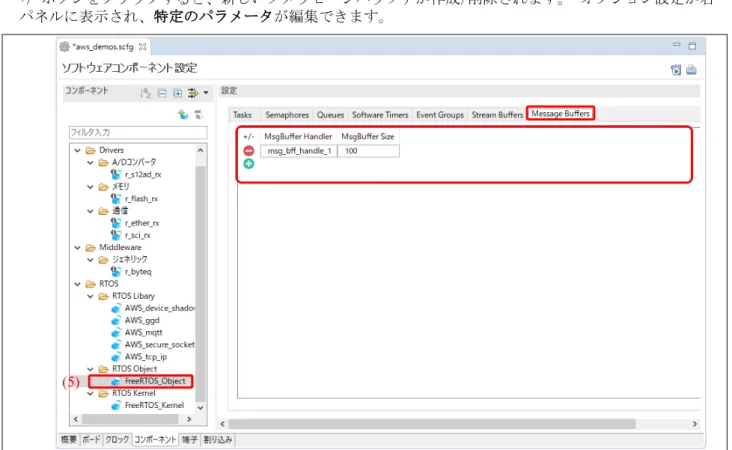Open the Semaphores tab
732x450 pixels.
pyautogui.click(x=287, y=115)
